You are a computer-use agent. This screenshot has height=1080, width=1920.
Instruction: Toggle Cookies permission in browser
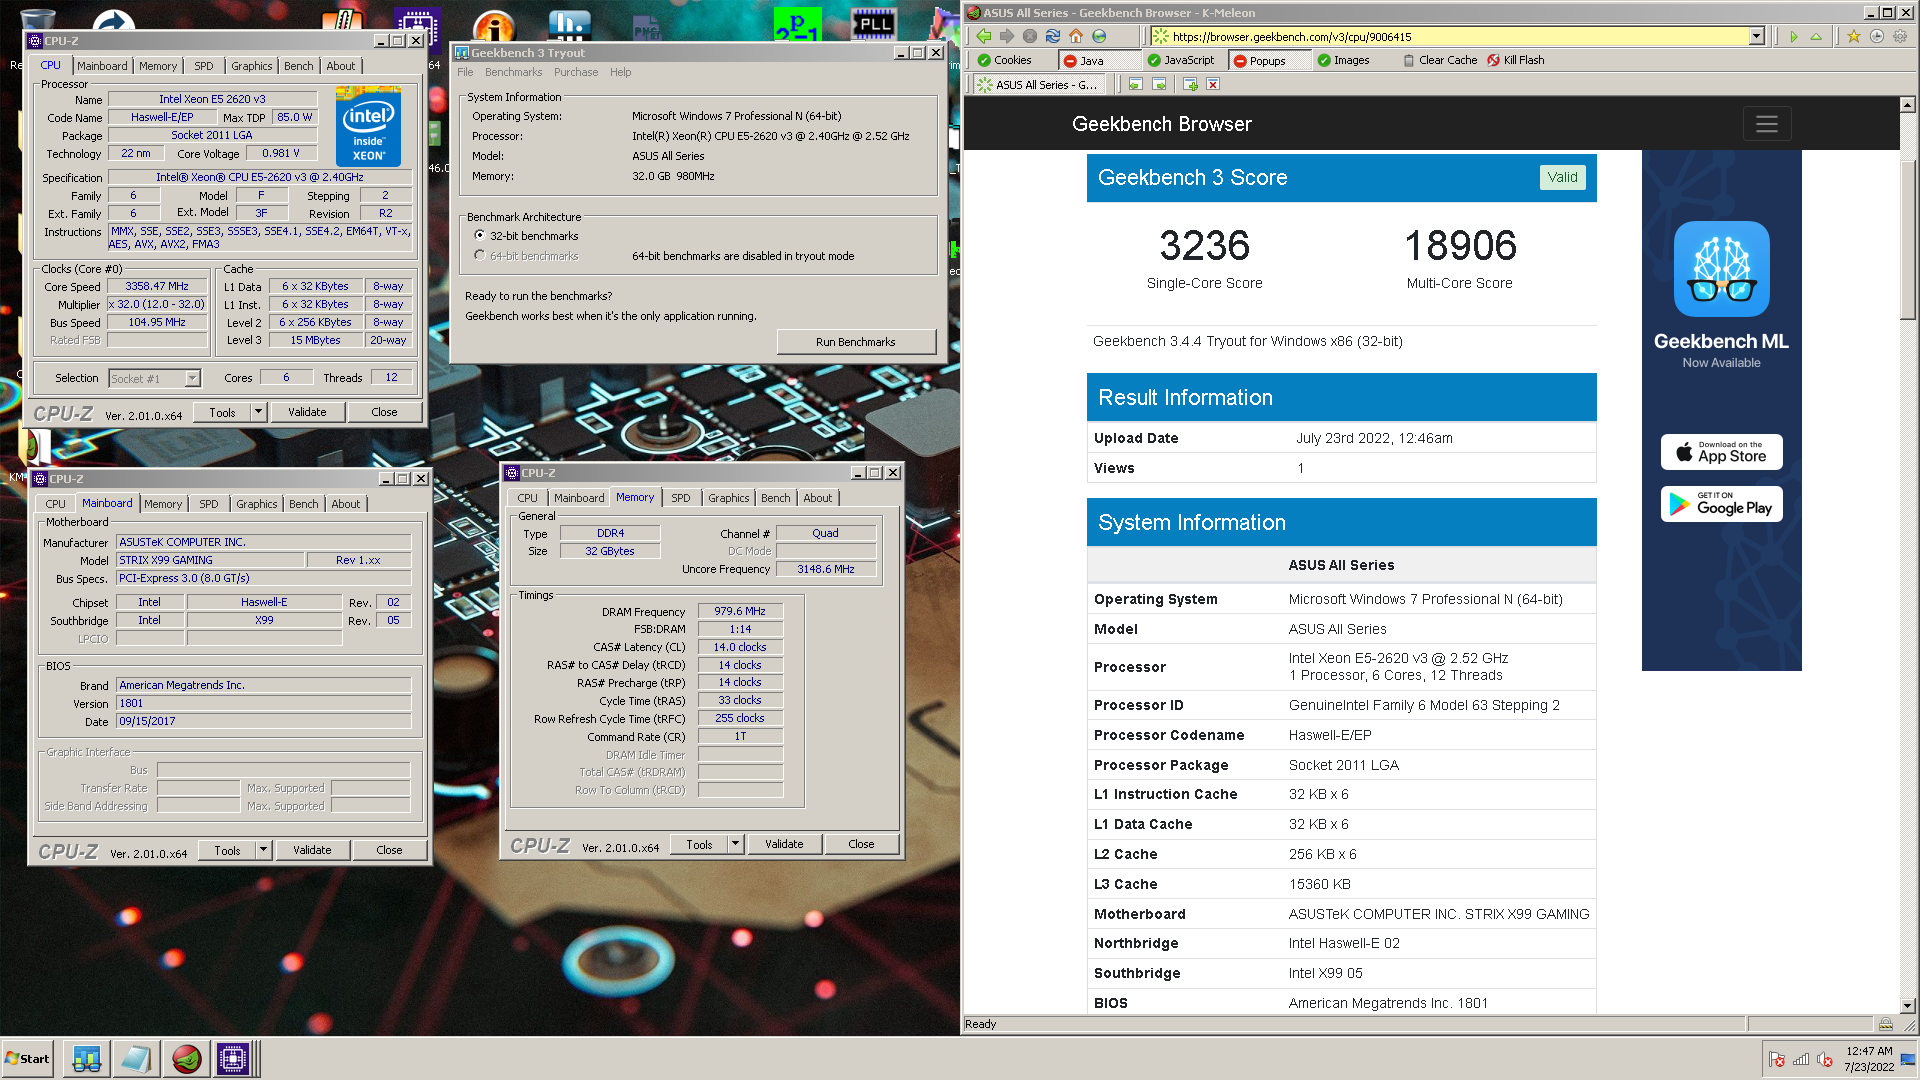(1004, 60)
